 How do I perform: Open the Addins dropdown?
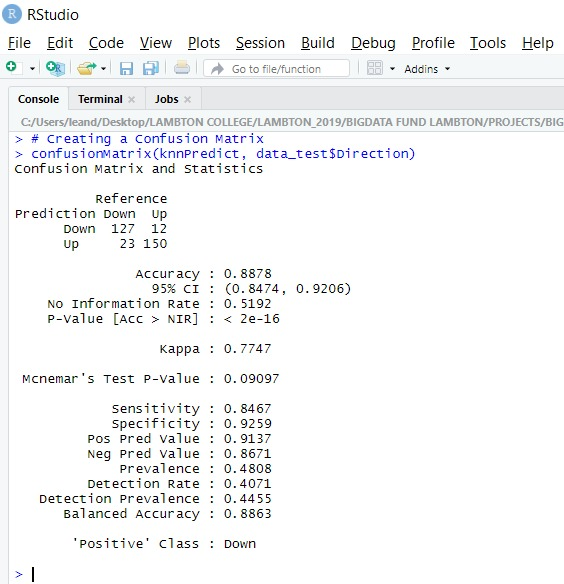pyautogui.click(x=427, y=69)
